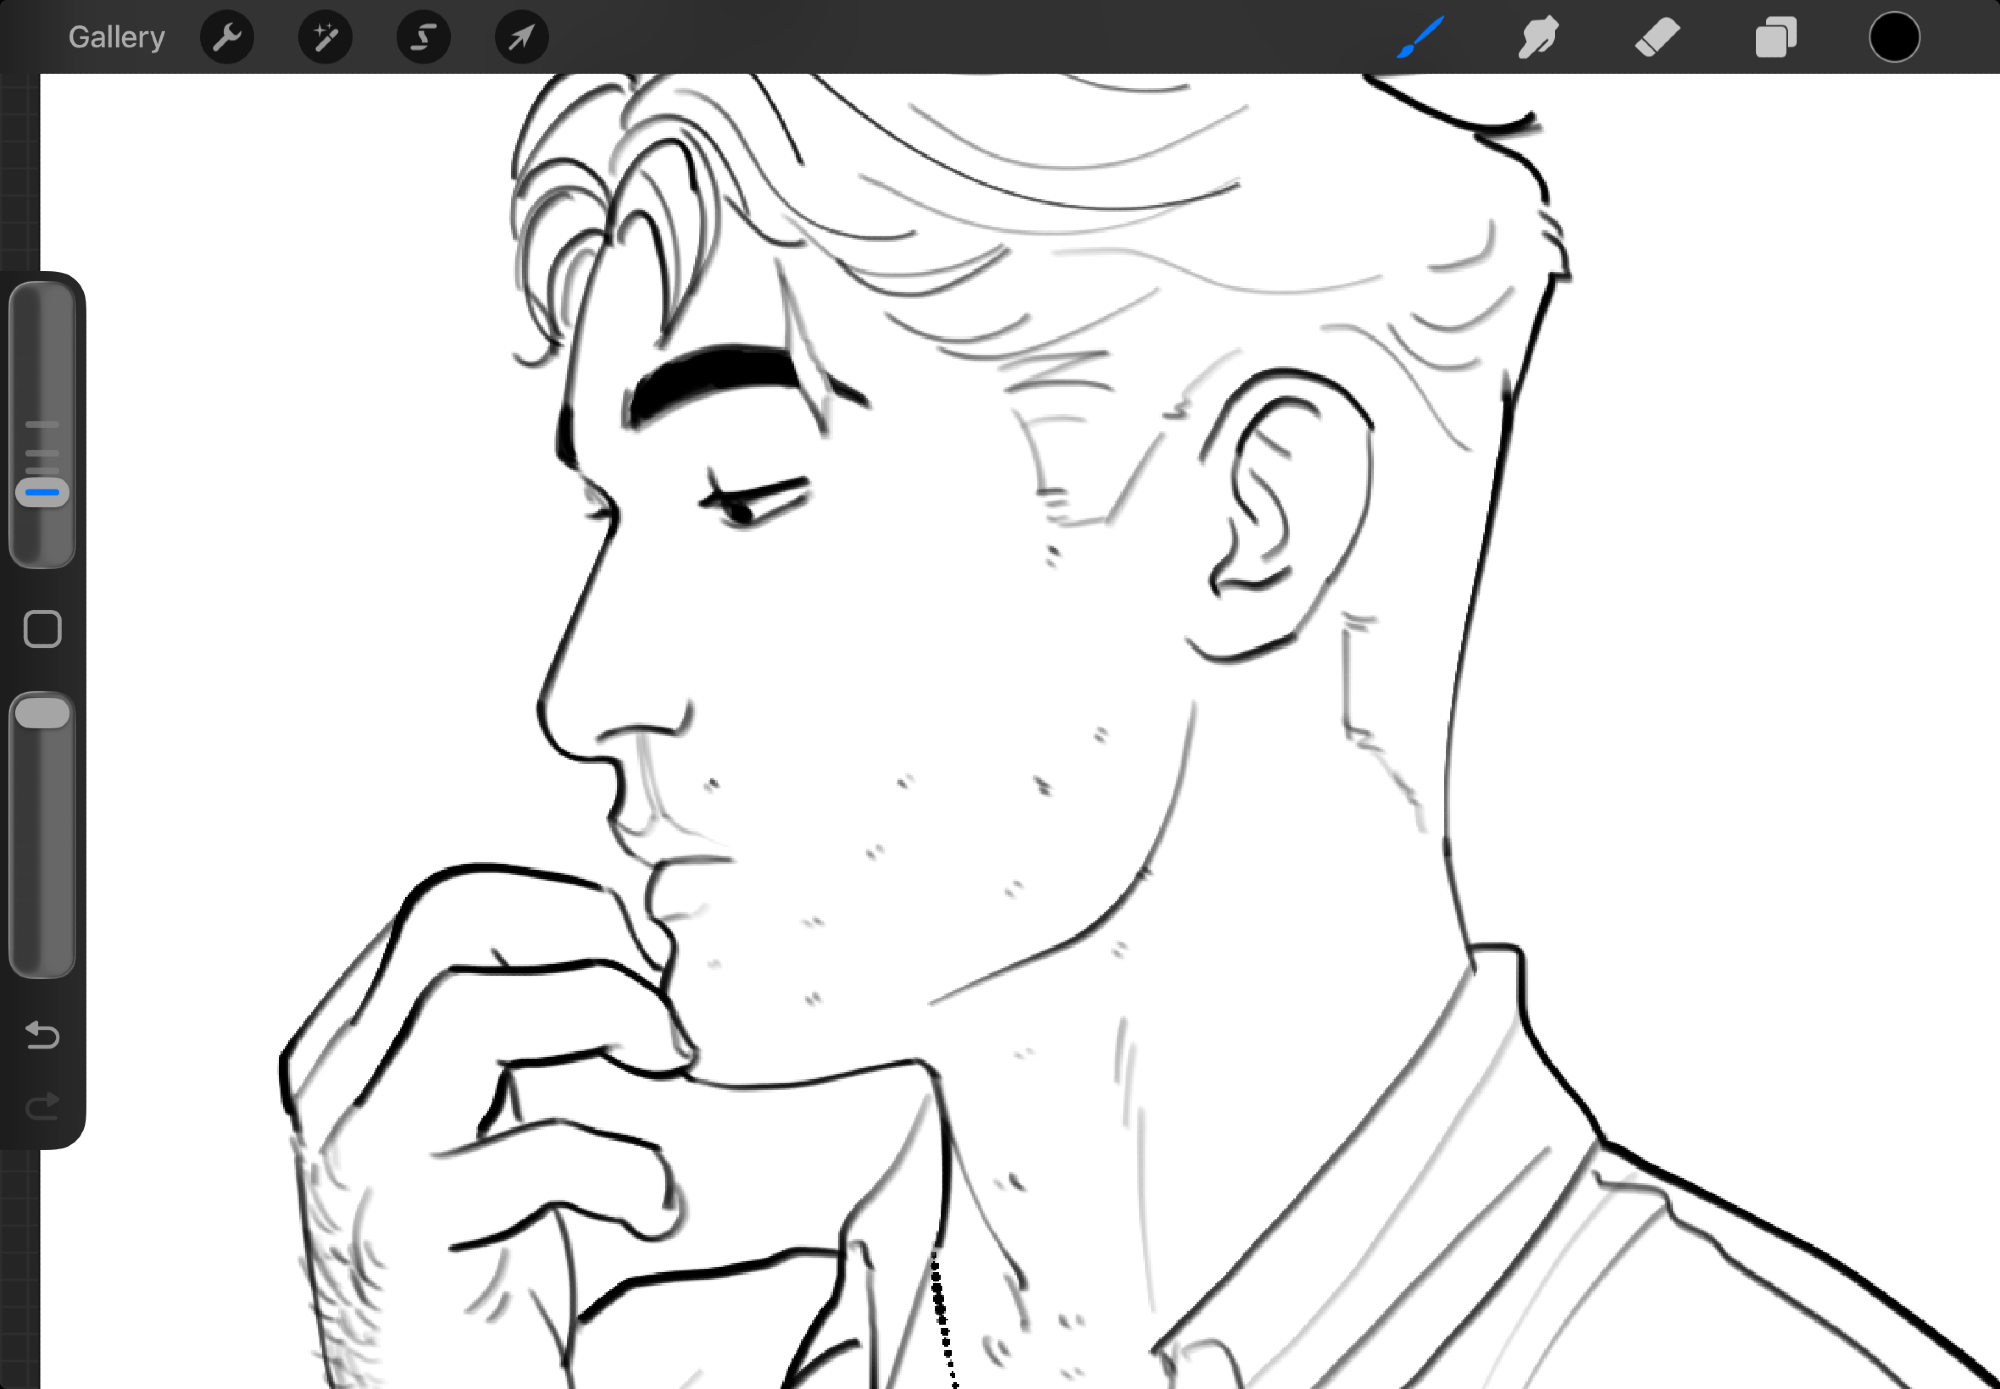The height and width of the screenshot is (1389, 2000).
Task: Undo the last stroke
Action: (42, 1034)
